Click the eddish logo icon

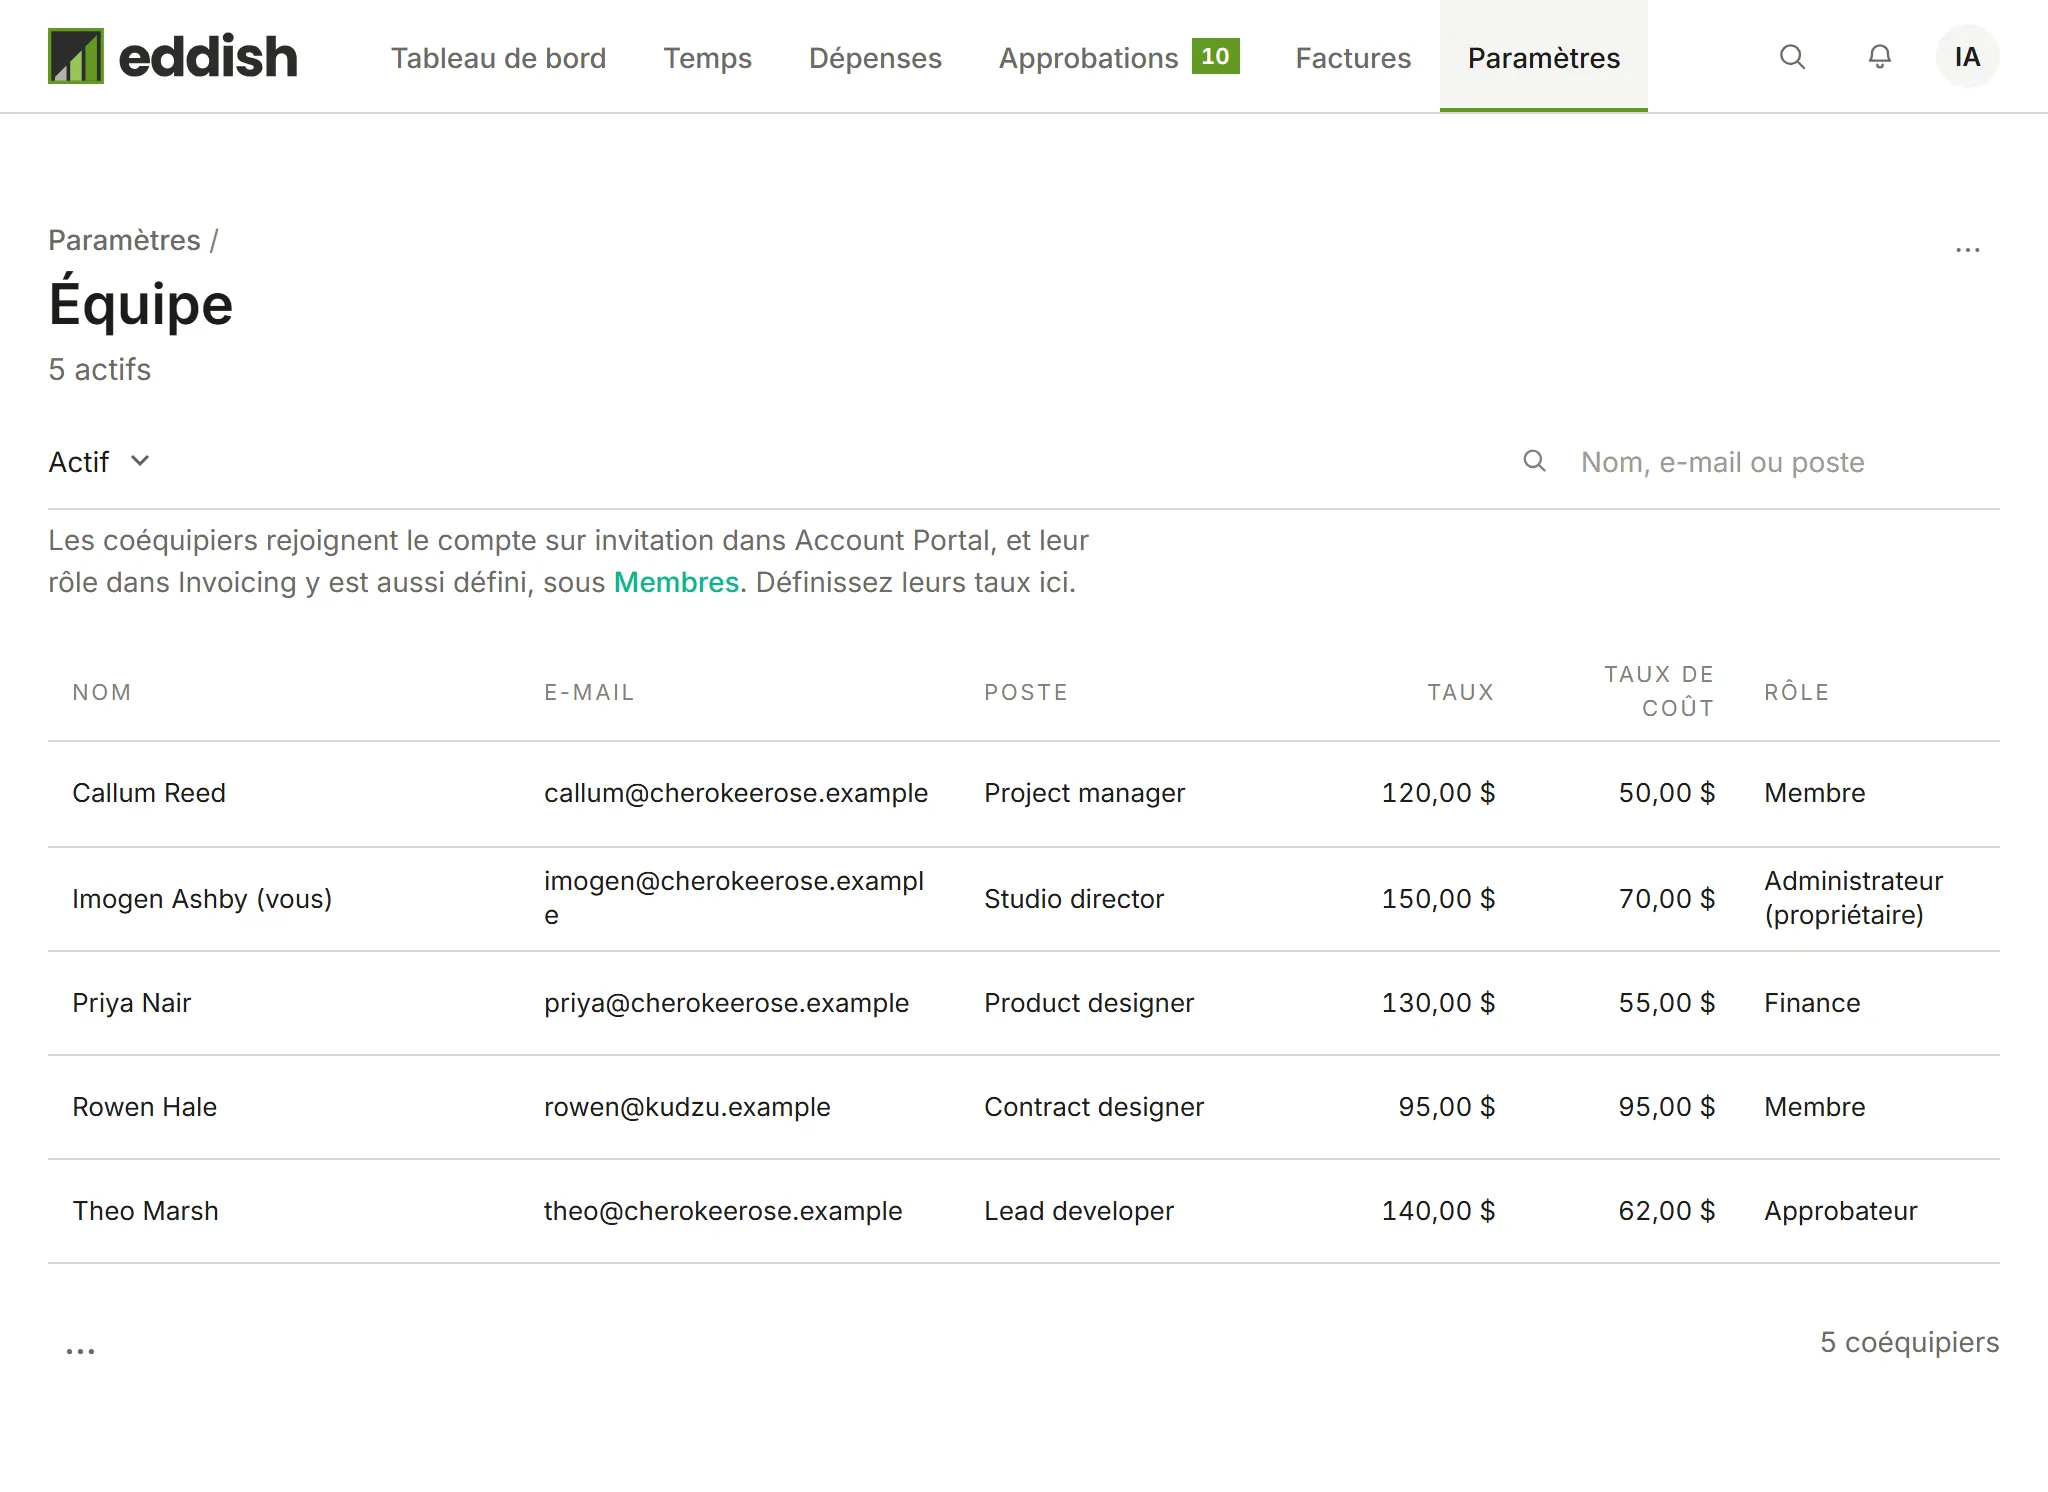[76, 56]
